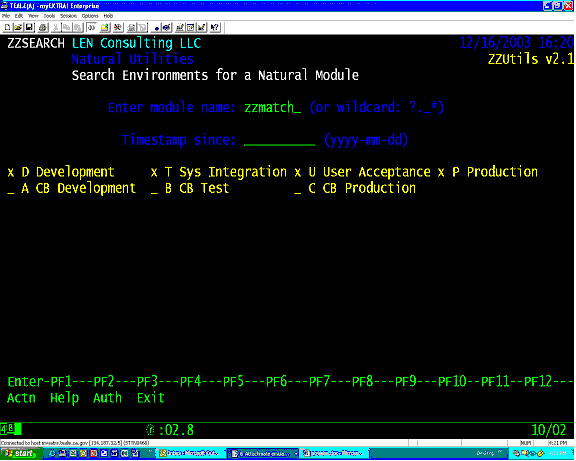Switch to the Attachments taskbar button
Image resolution: width=576 pixels, height=461 pixels.
[x=264, y=454]
